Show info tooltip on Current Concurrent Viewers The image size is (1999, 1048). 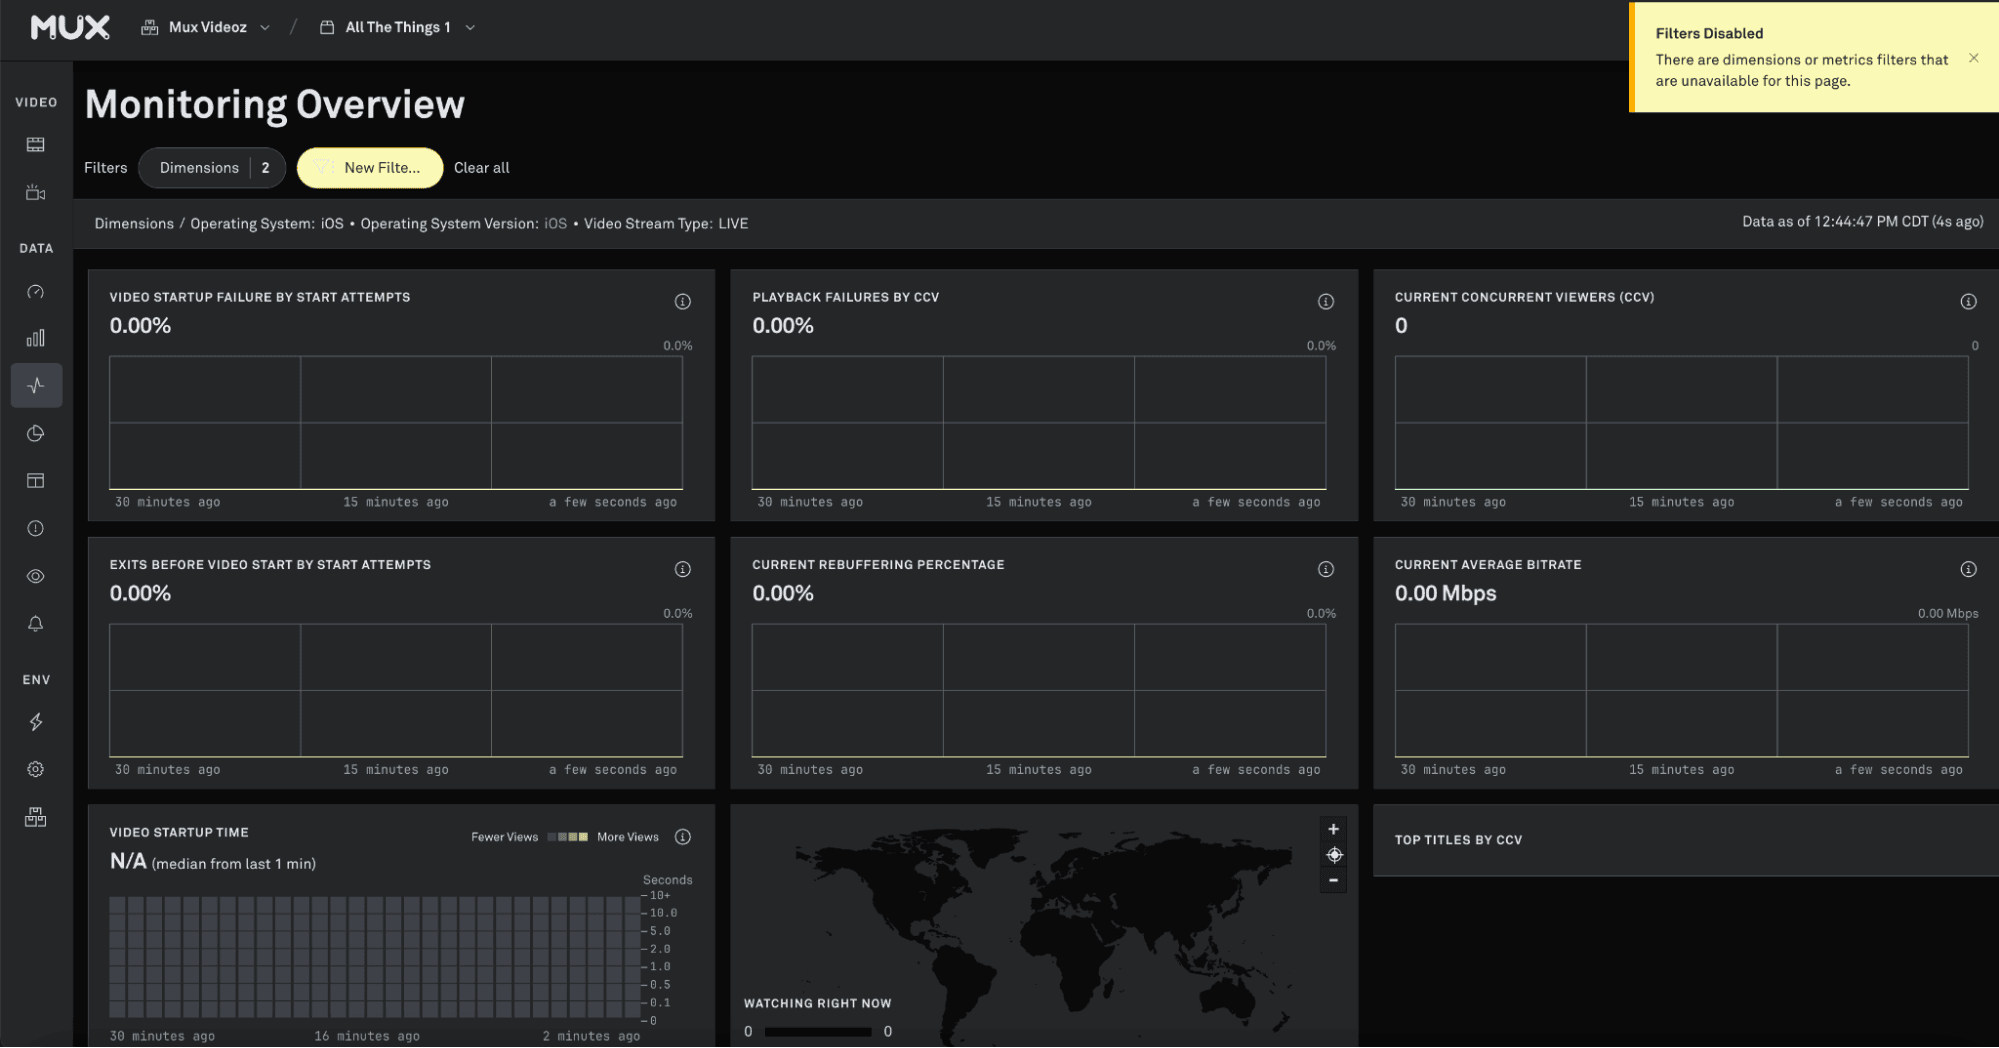1968,300
